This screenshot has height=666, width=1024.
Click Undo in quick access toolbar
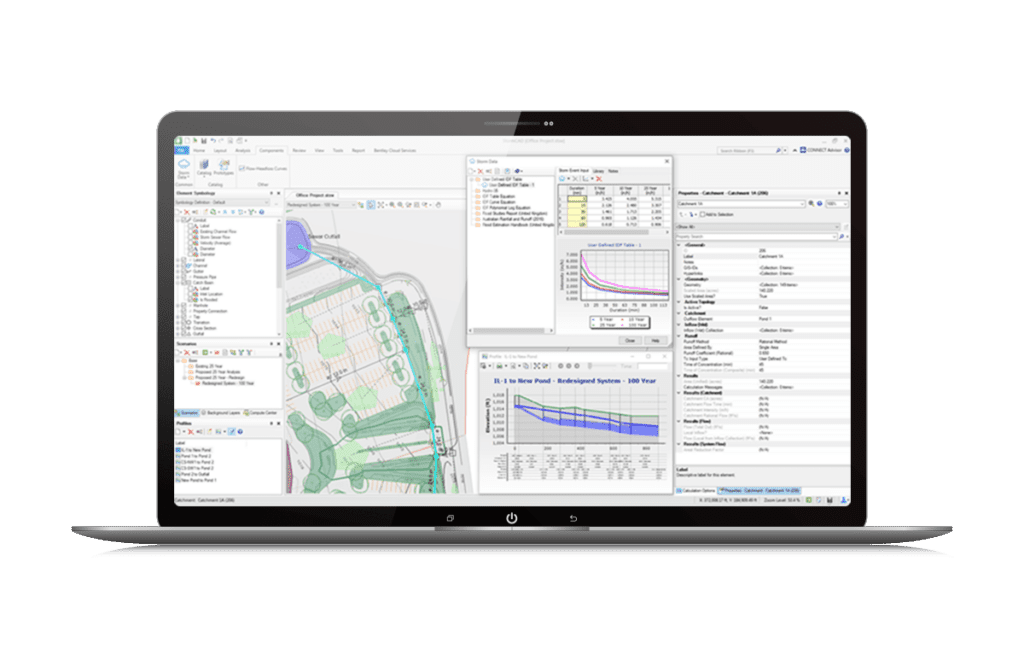click(x=213, y=140)
